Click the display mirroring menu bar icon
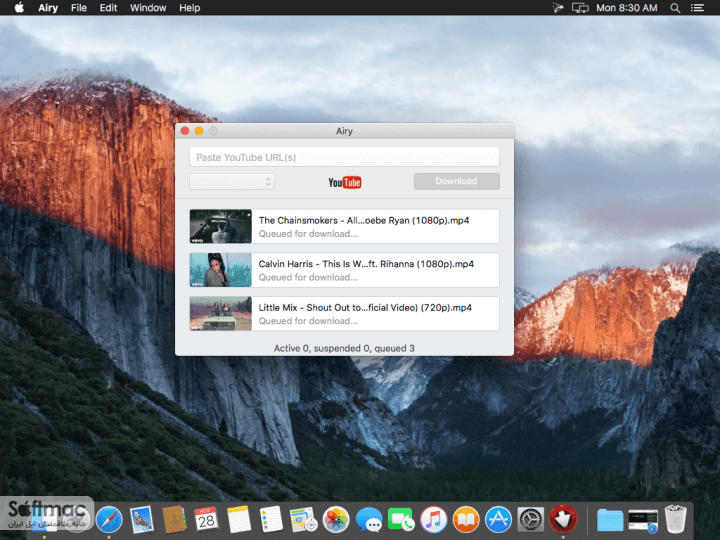 click(580, 8)
